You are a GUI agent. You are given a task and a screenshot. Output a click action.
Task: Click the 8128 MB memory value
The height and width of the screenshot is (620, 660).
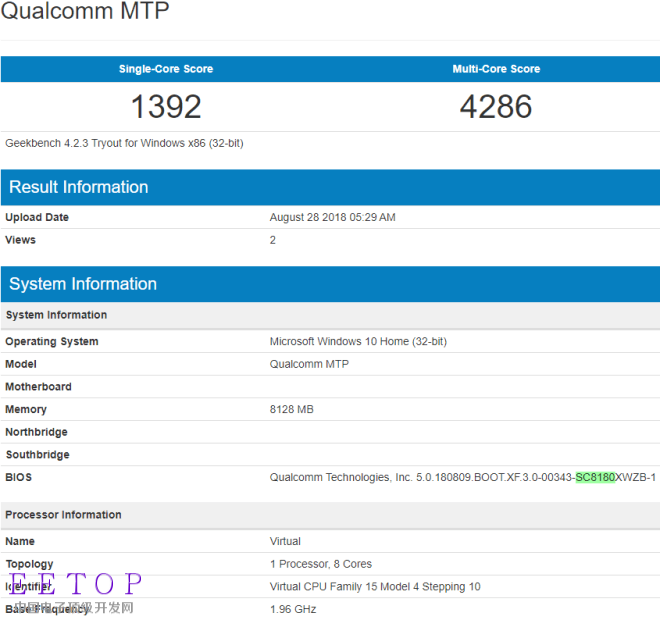click(292, 409)
